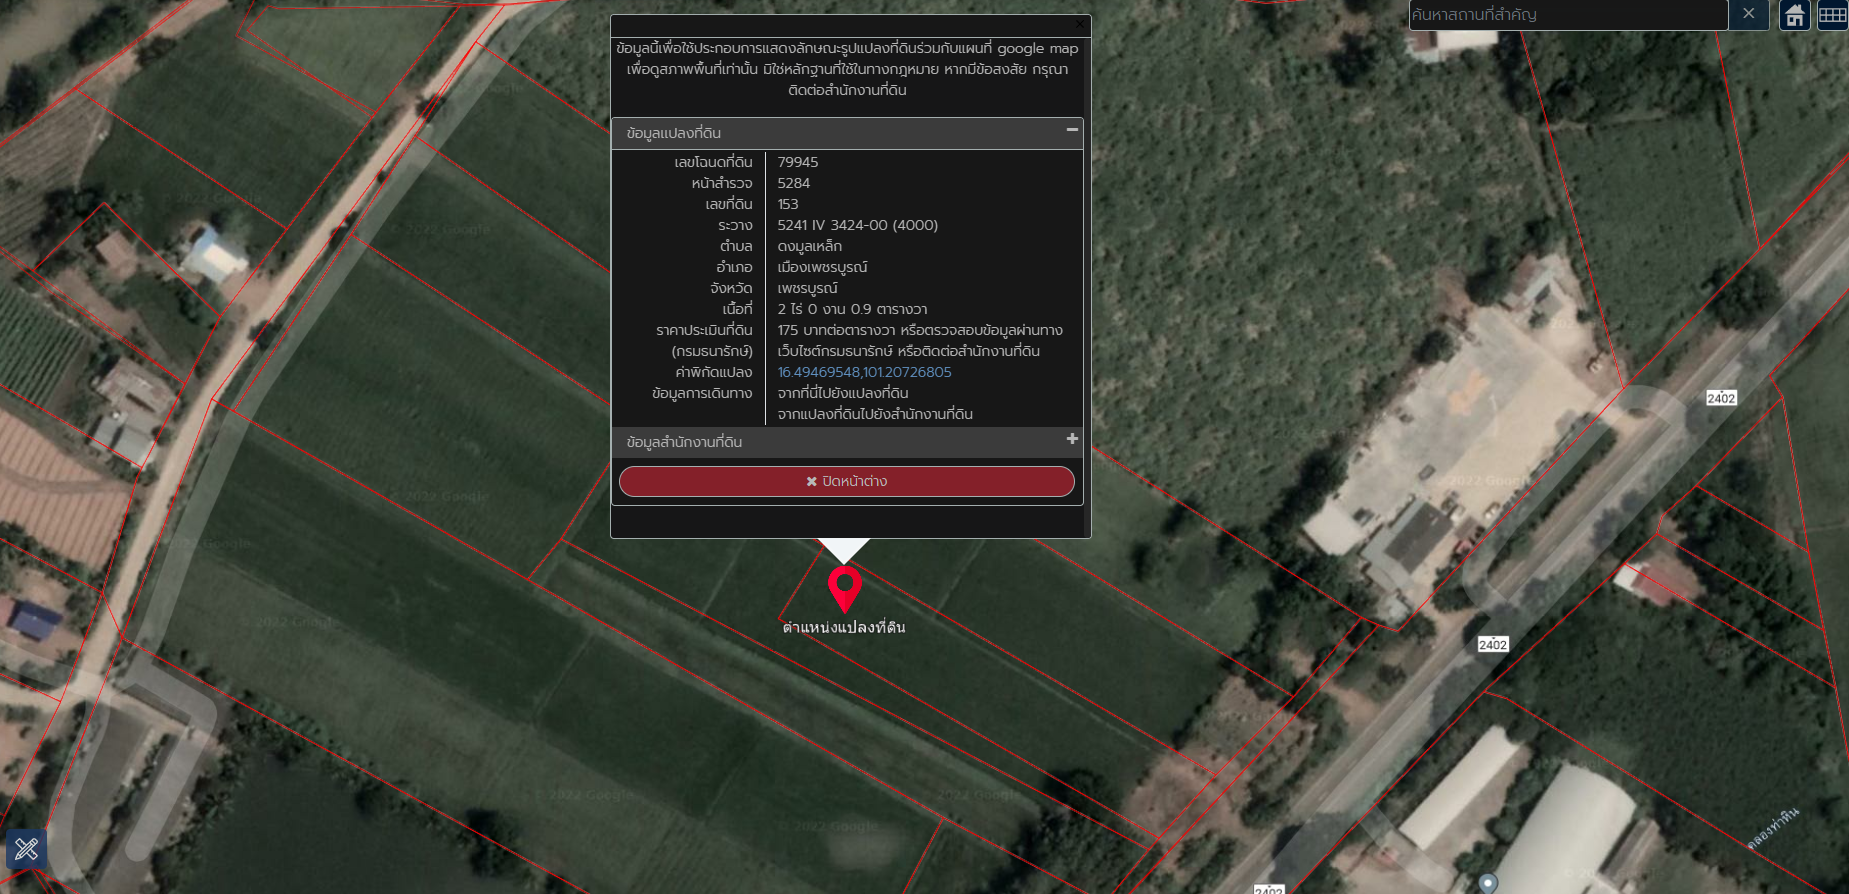The image size is (1849, 894).
Task: Open the parcel coordinates link 16.49469548,101.20726805
Action: pos(864,372)
